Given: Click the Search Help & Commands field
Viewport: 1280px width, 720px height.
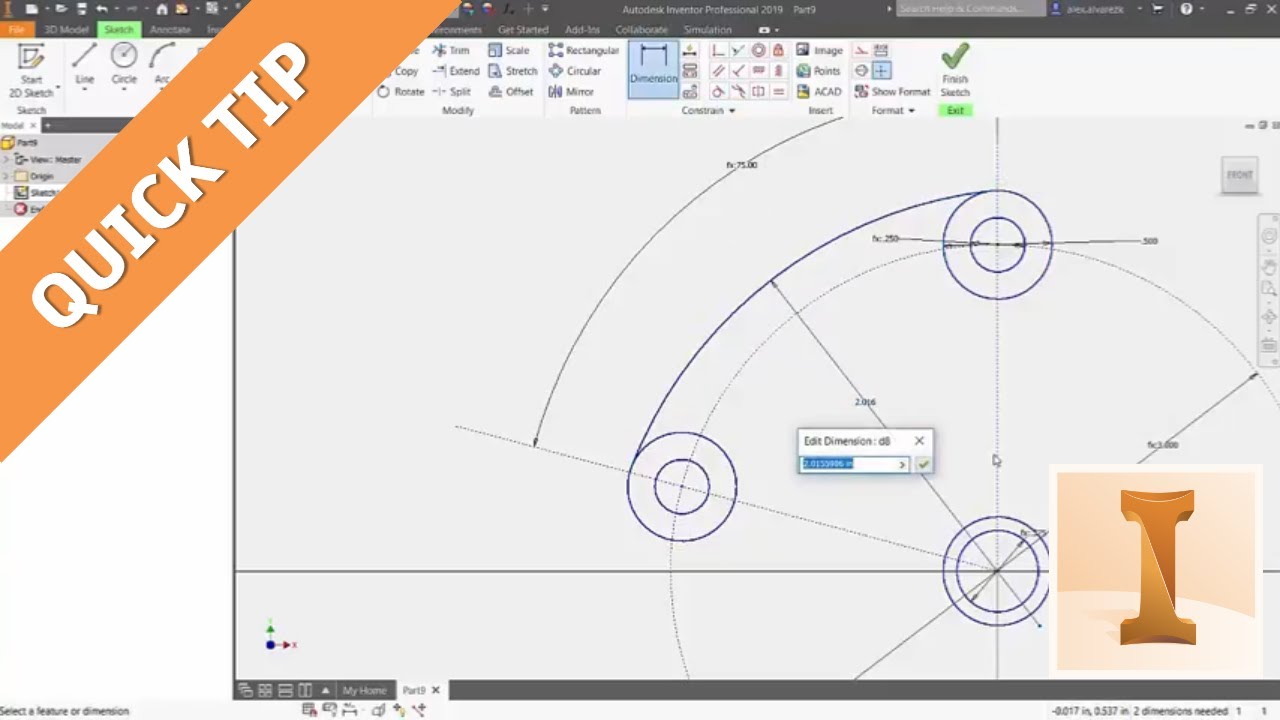Looking at the screenshot, I should 970,9.
